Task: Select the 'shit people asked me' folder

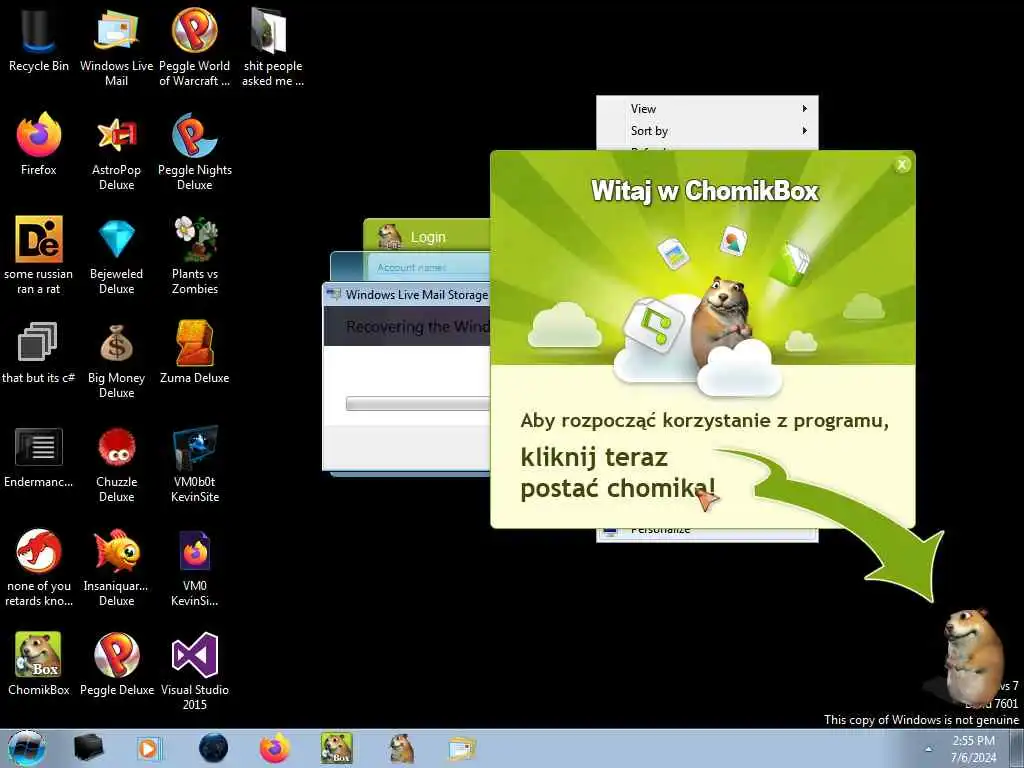Action: 273,46
